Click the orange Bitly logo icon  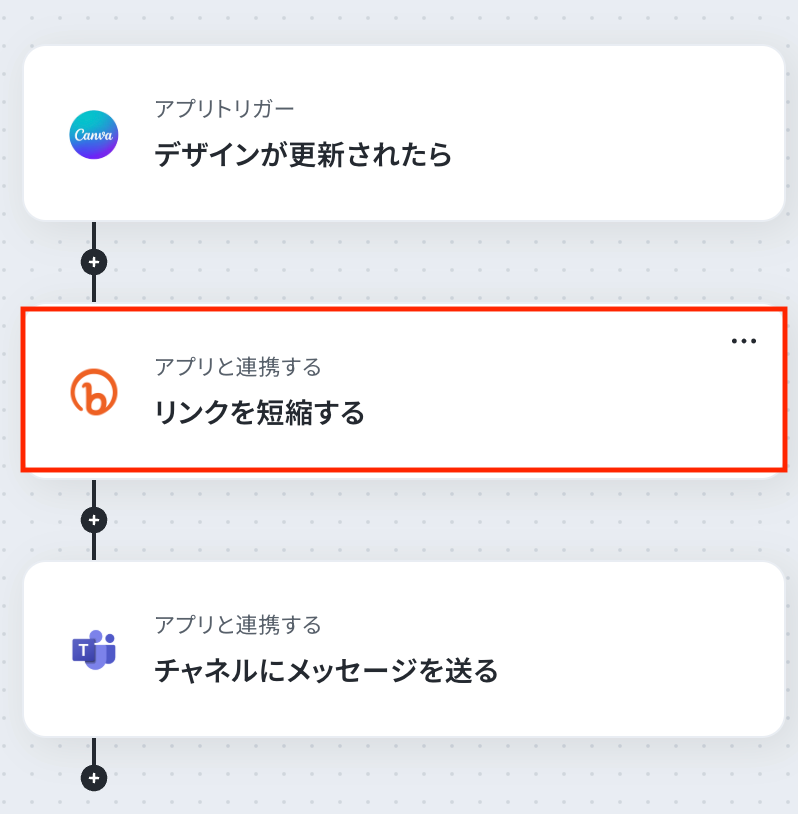[x=94, y=392]
